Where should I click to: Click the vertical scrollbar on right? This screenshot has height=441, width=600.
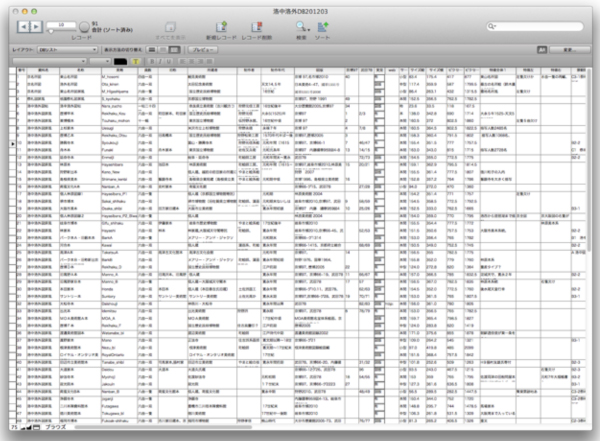[x=589, y=160]
